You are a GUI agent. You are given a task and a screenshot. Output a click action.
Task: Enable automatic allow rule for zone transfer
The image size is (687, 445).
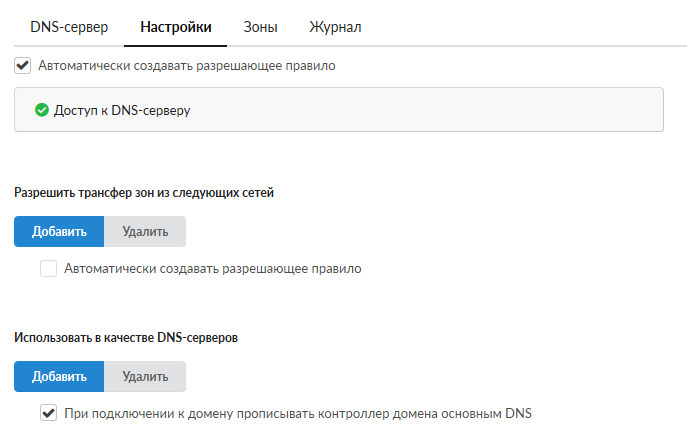(x=48, y=268)
